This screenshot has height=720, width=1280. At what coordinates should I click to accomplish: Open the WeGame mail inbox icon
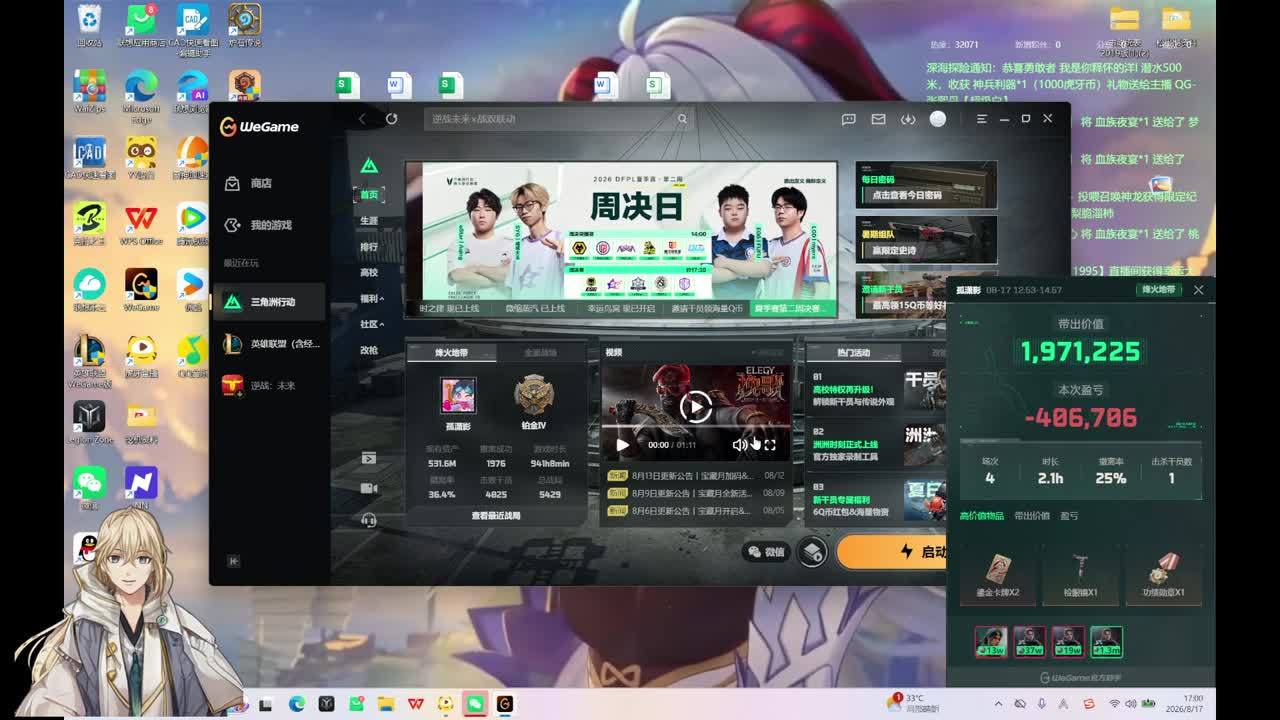[x=878, y=119]
